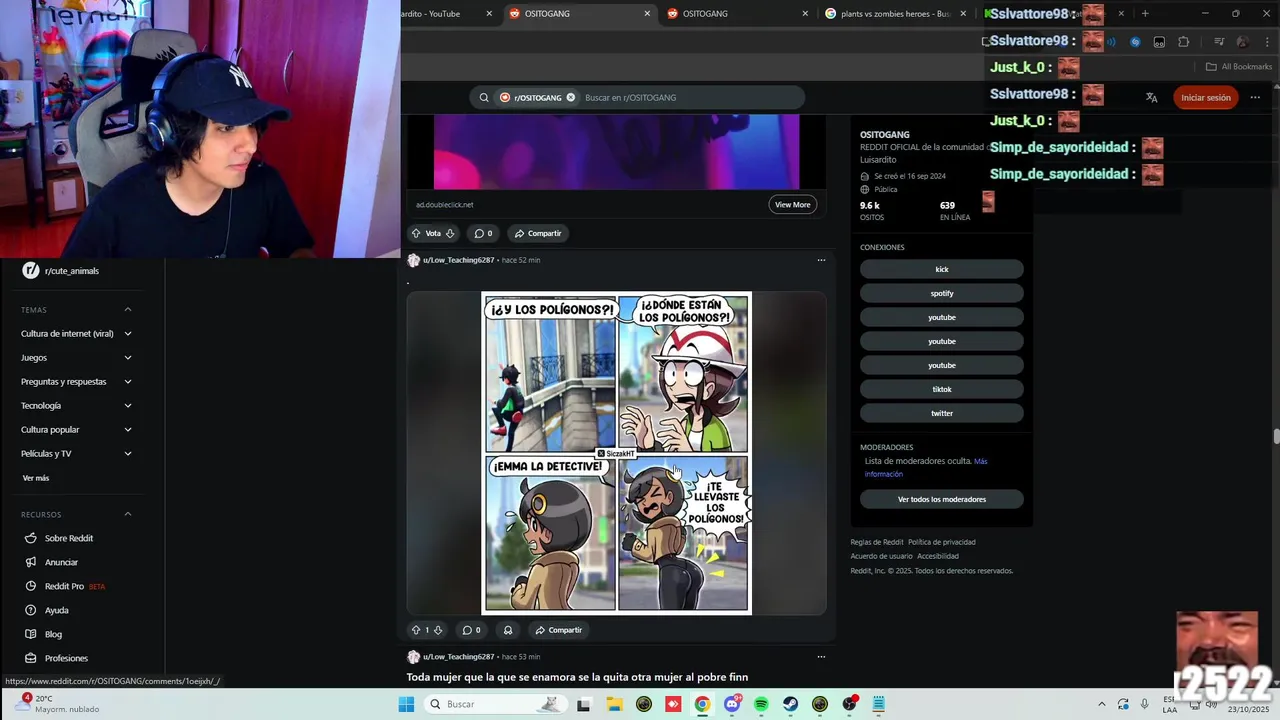This screenshot has width=1280, height=720.
Task: Open All Bookmarks folder
Action: click(1239, 67)
